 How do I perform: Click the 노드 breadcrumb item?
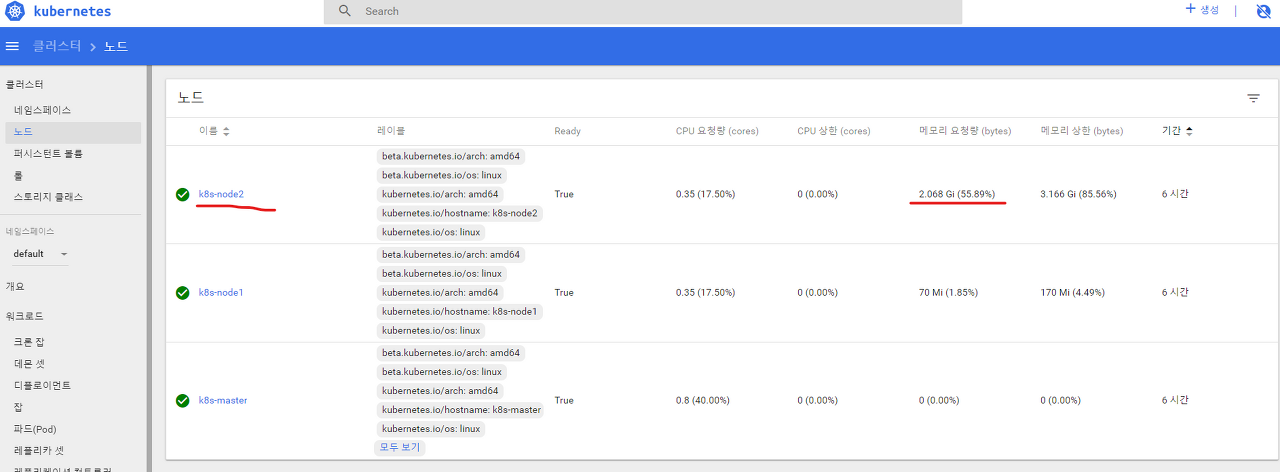pos(116,46)
